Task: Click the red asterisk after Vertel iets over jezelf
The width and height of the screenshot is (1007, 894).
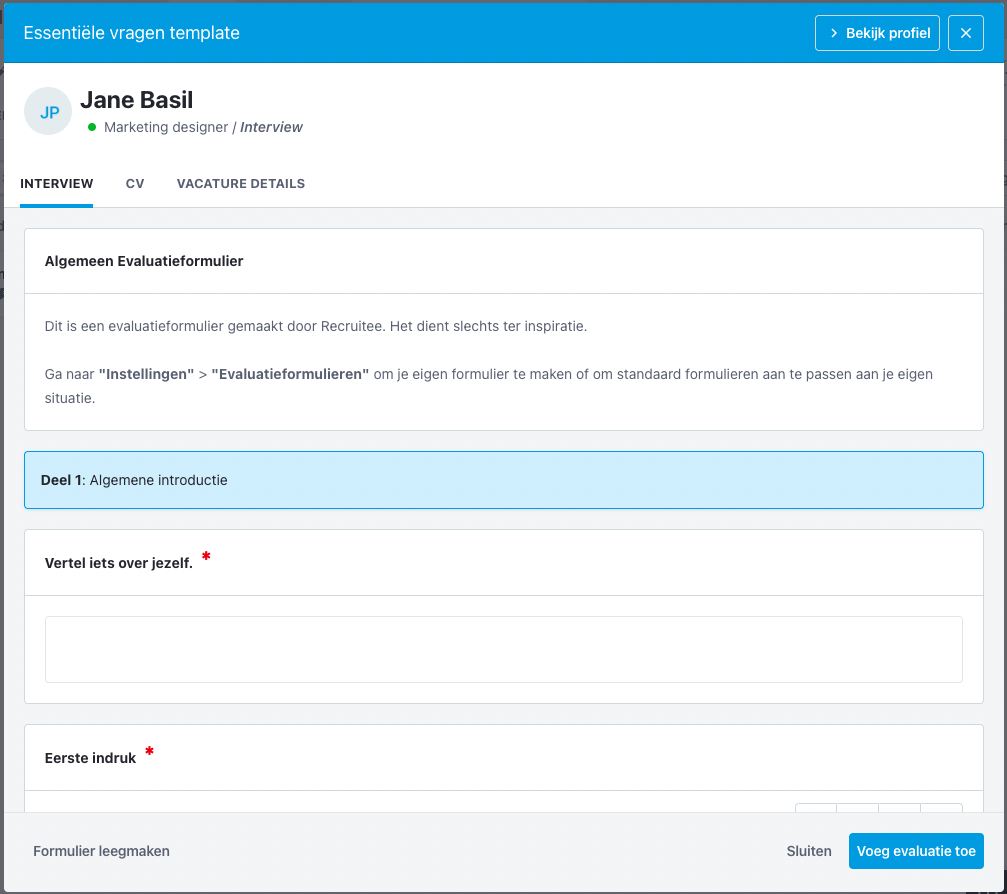Action: coord(206,556)
